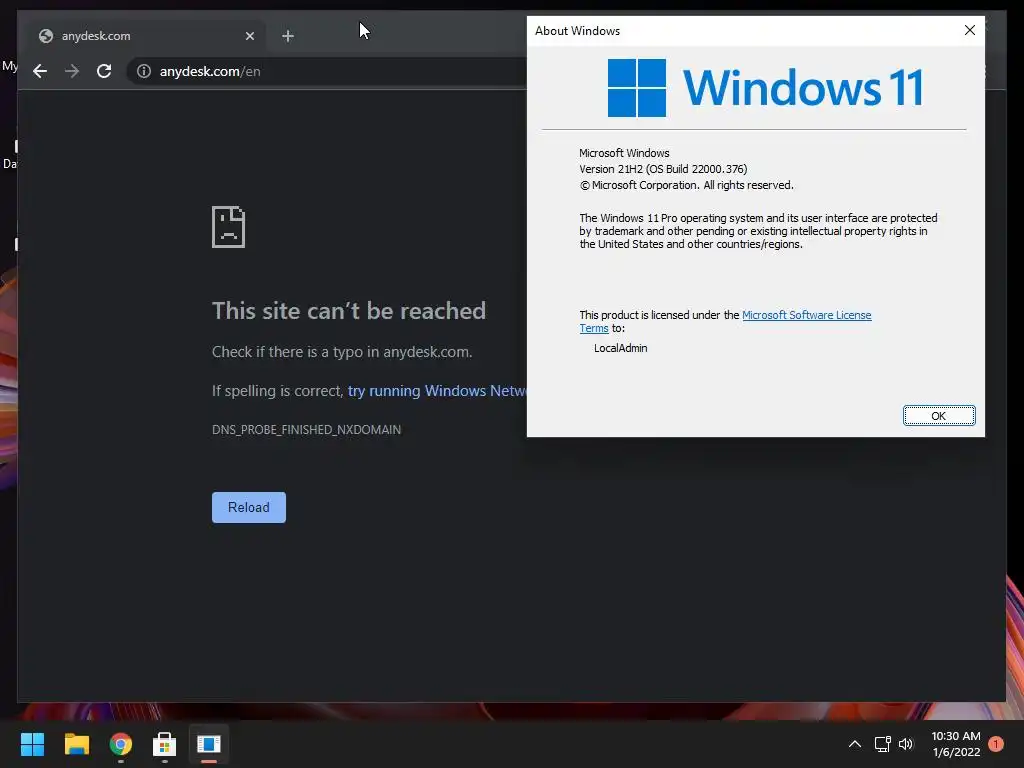Screen dimensions: 1024x768
Task: Click the sad page error icon
Action: 229,227
